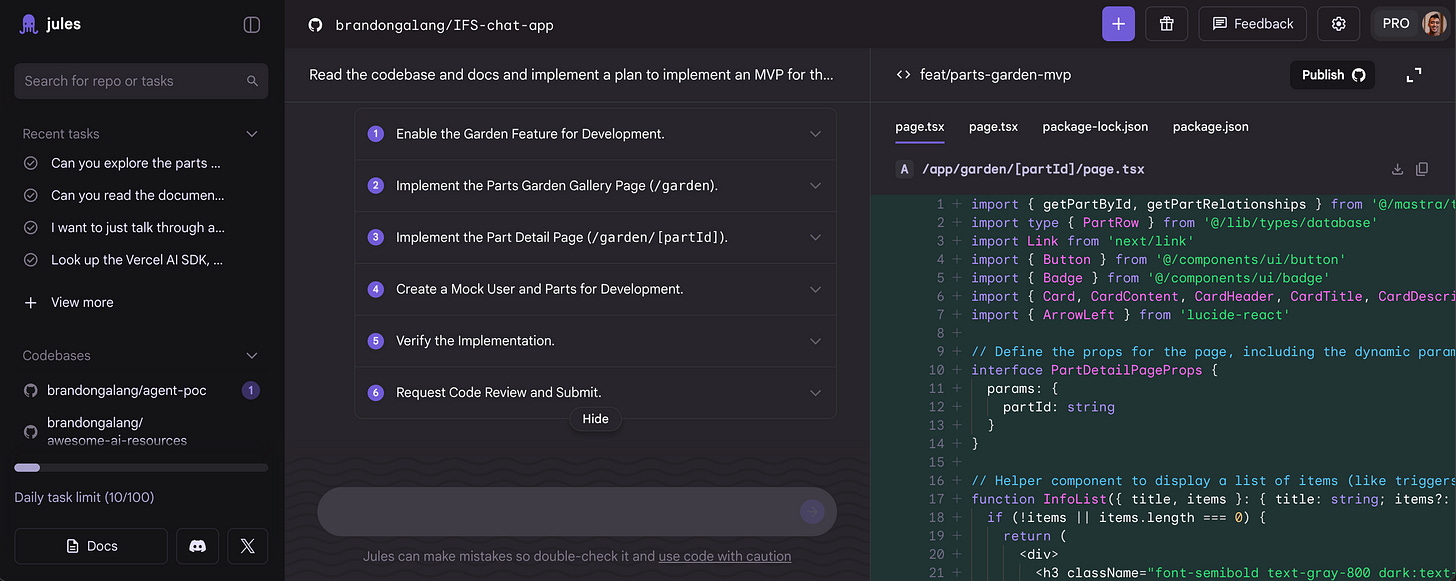Click the badge showing 1 on agent-poc
This screenshot has height=581, width=1456.
point(251,391)
